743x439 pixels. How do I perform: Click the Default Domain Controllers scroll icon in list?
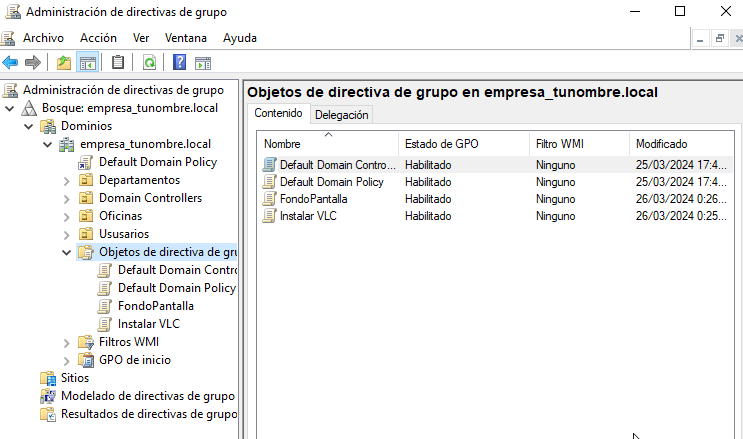270,165
